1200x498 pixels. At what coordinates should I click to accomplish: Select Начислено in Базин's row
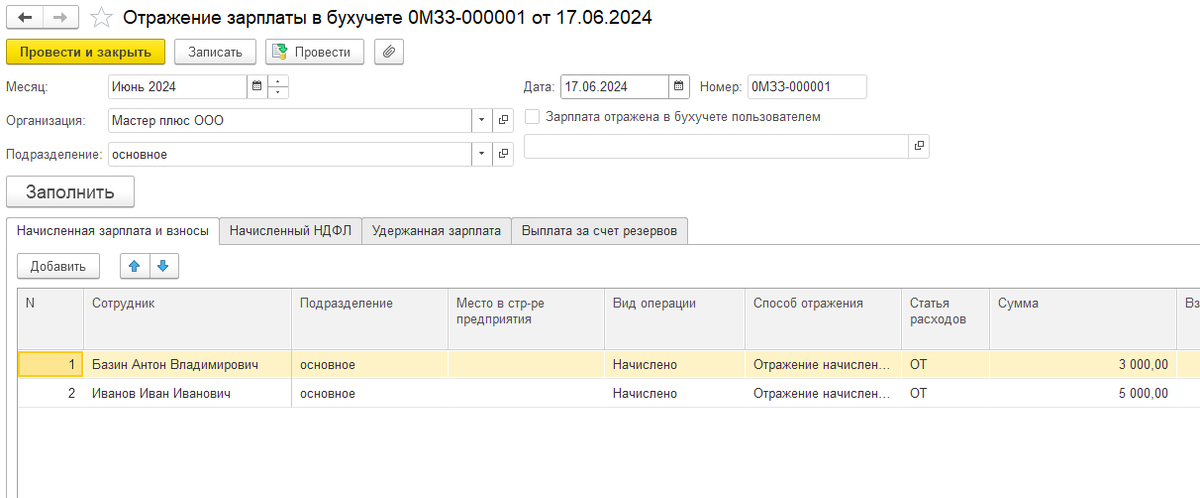pos(674,365)
